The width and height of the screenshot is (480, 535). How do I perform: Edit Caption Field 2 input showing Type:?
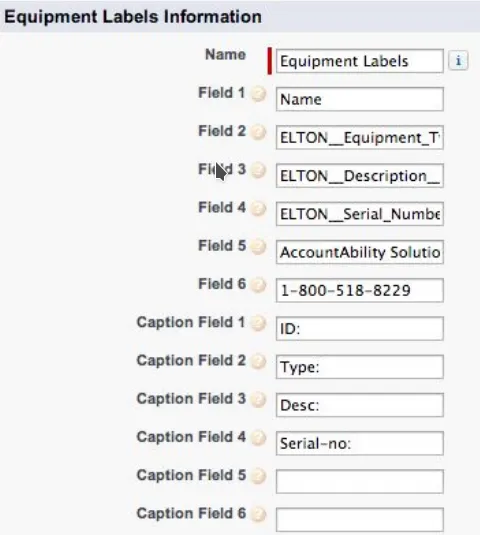[360, 367]
